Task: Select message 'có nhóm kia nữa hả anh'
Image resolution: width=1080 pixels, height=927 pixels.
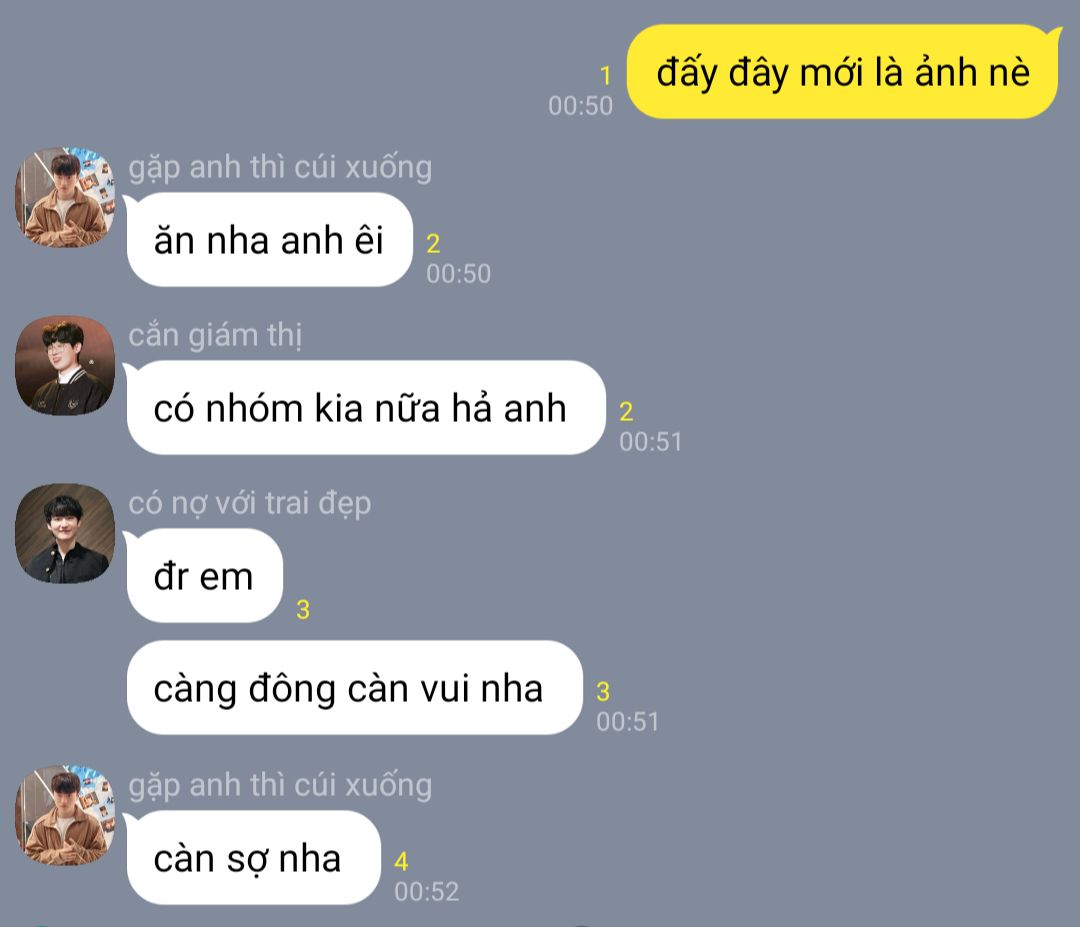Action: coord(364,408)
